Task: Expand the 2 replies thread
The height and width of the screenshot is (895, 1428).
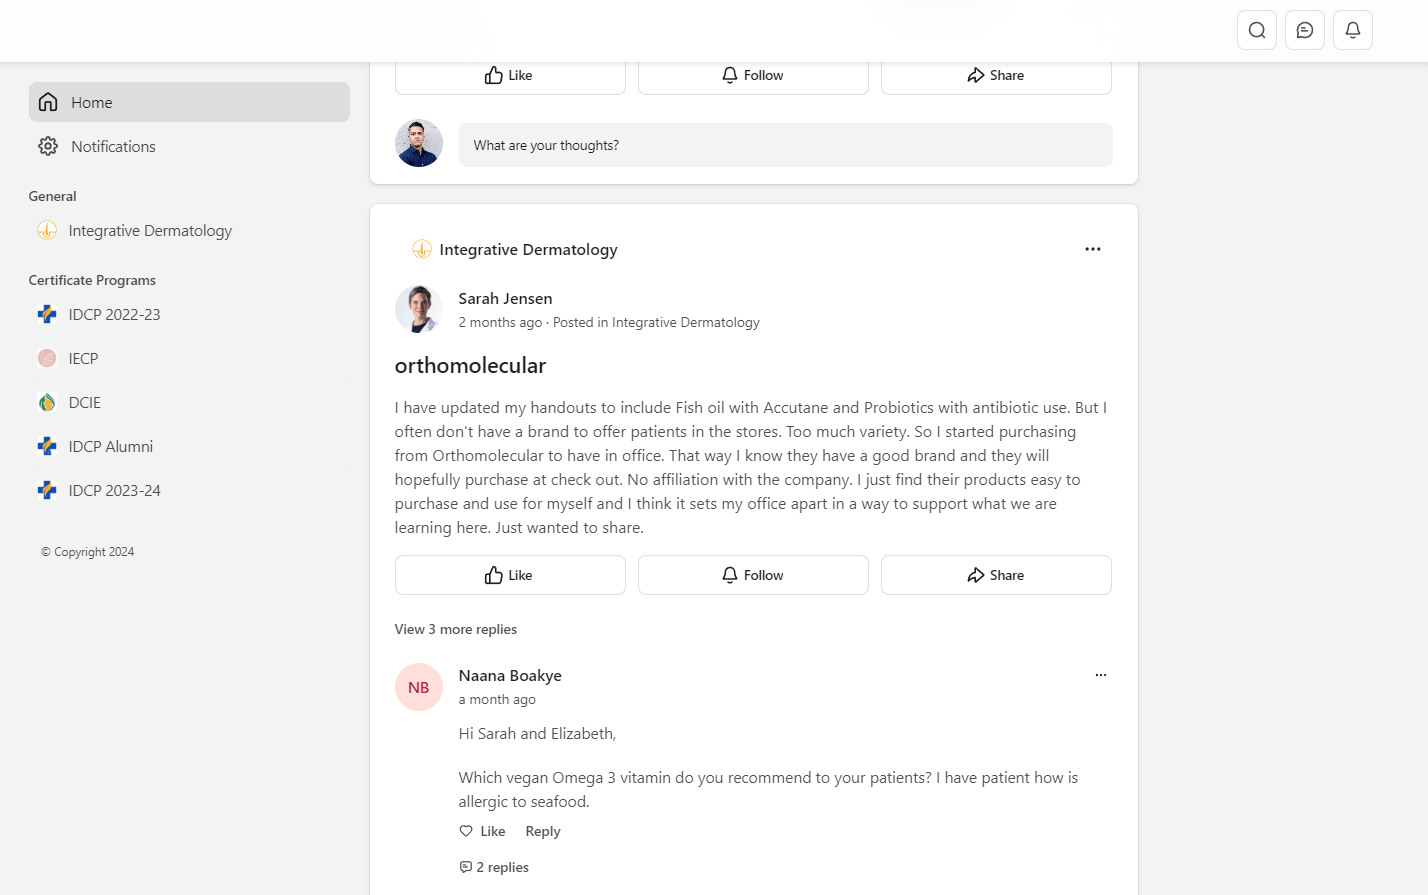Action: pos(495,867)
